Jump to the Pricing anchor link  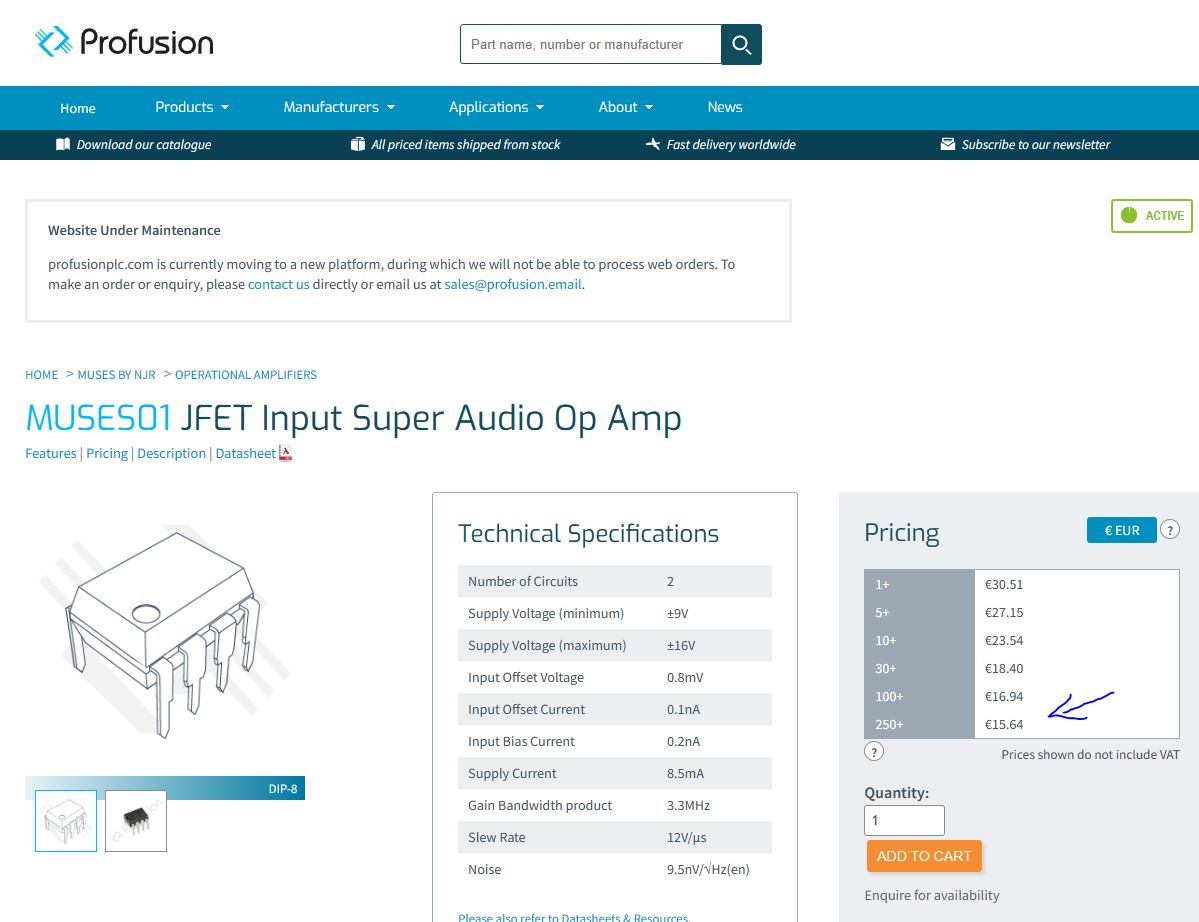(x=107, y=453)
